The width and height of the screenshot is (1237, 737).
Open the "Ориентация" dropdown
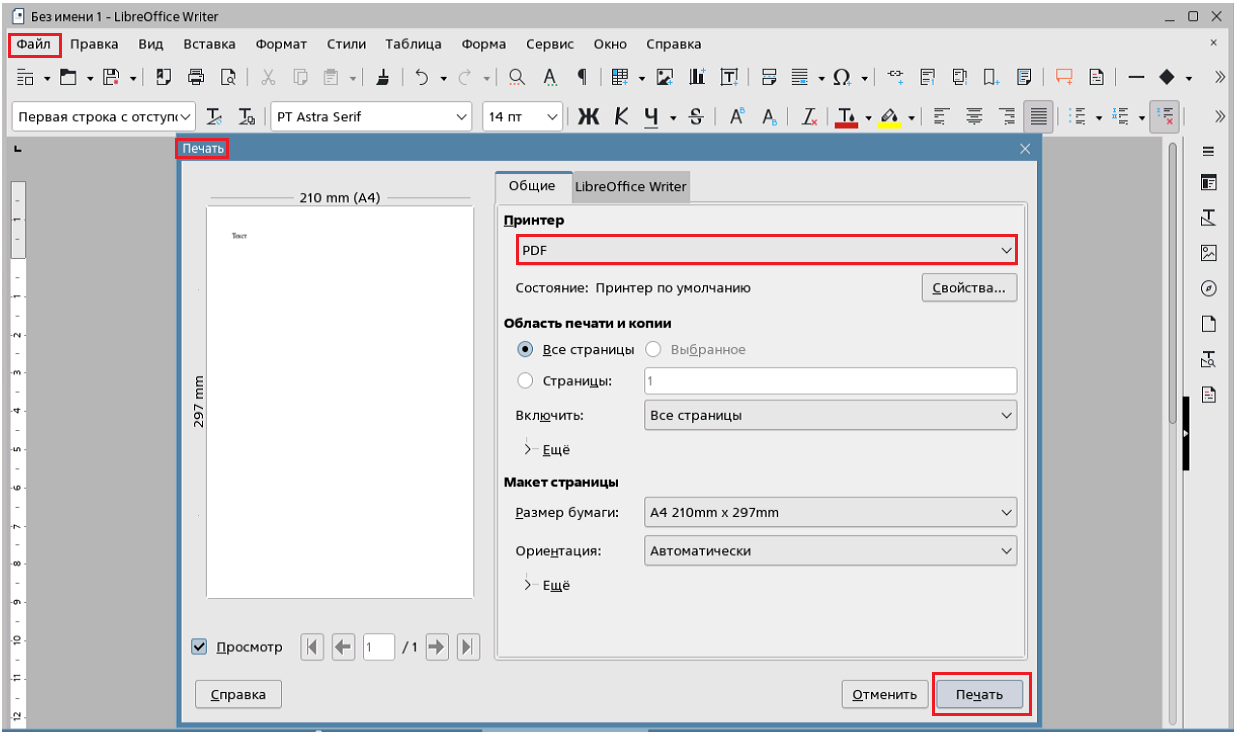pyautogui.click(x=829, y=551)
